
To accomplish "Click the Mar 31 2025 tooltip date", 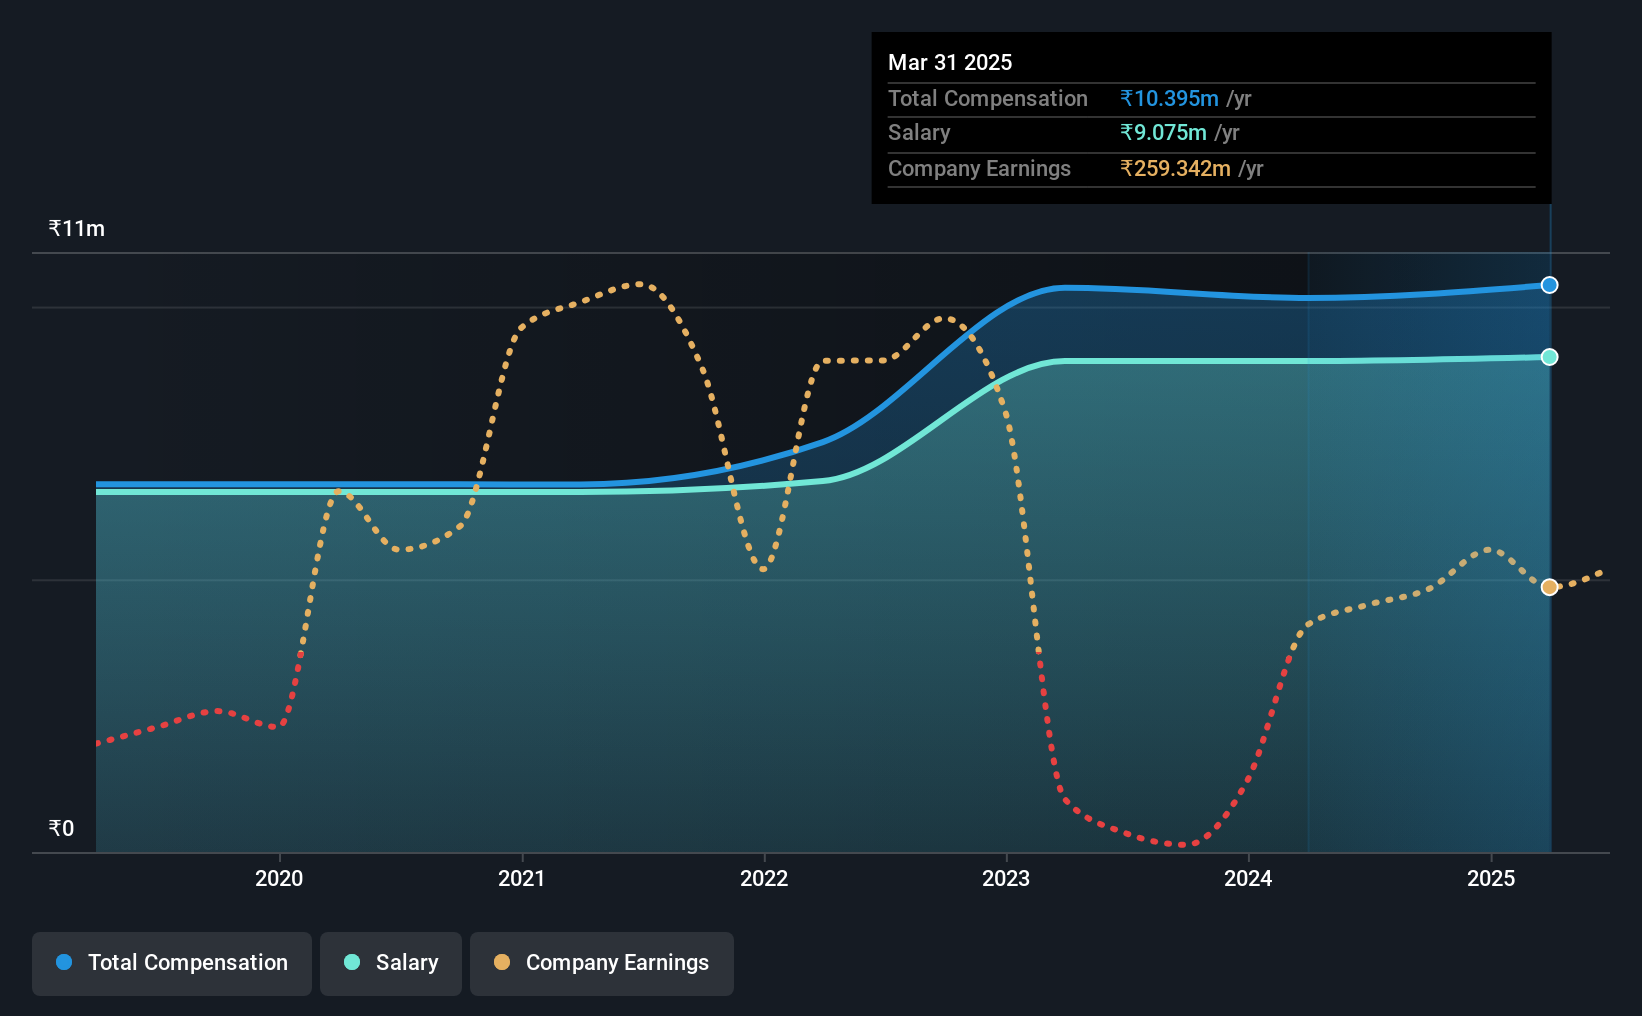I will pyautogui.click(x=950, y=62).
